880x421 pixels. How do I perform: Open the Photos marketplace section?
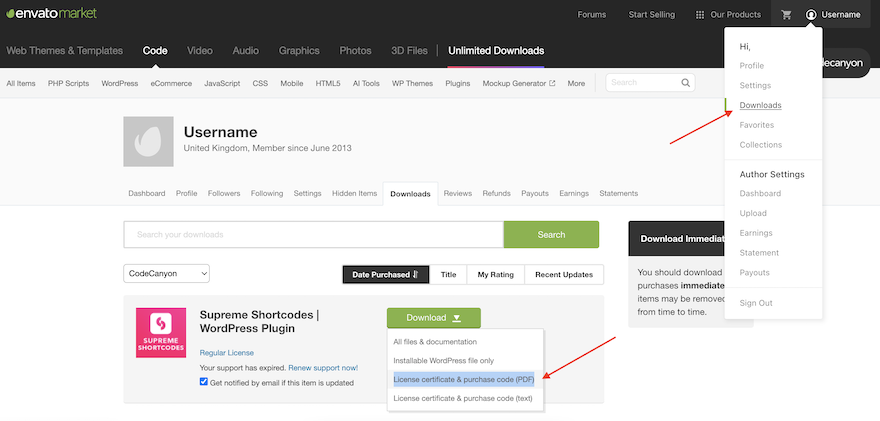[x=355, y=51]
